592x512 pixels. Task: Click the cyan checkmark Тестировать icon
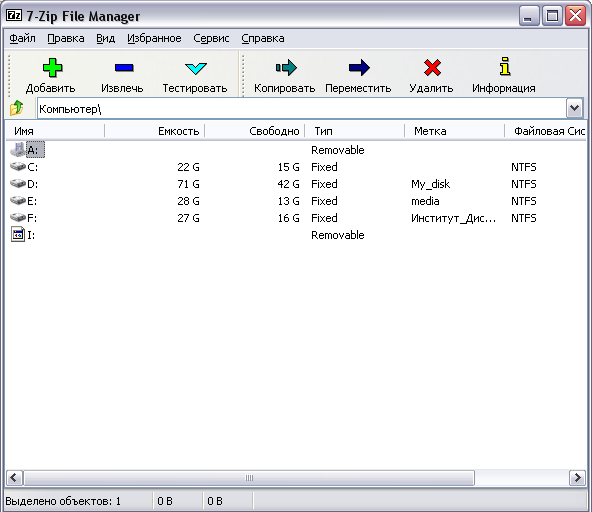(196, 68)
